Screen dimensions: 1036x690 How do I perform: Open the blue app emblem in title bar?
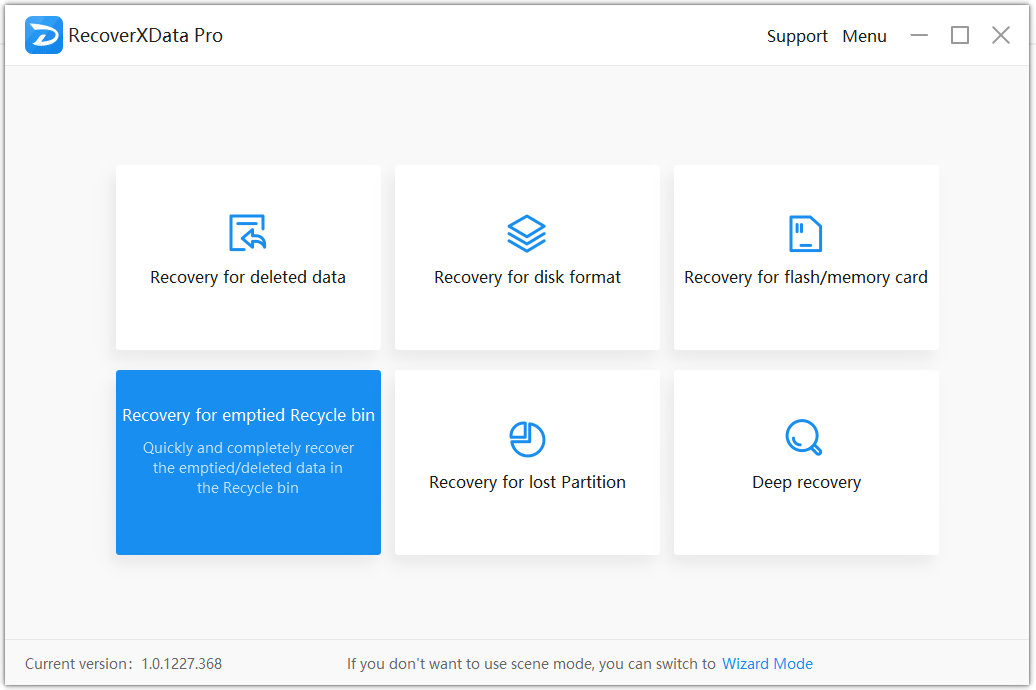point(43,34)
